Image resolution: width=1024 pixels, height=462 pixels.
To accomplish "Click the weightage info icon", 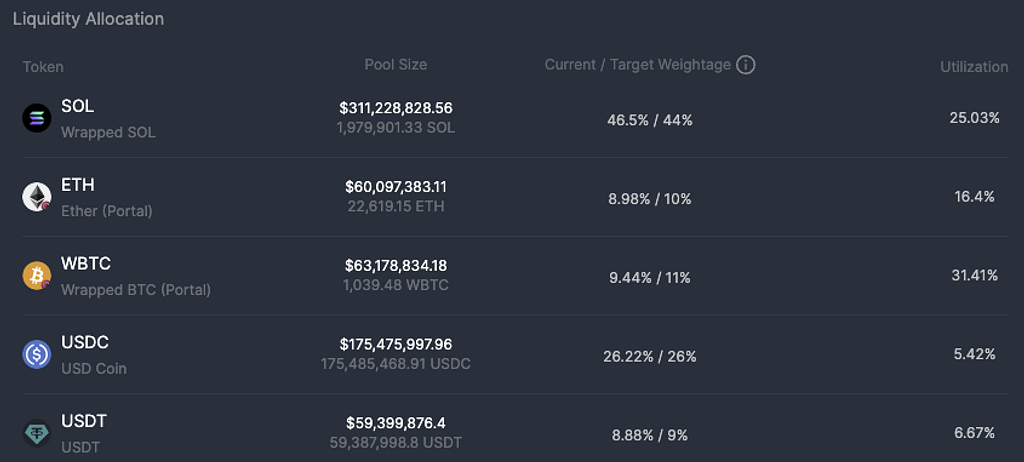I will pos(746,65).
